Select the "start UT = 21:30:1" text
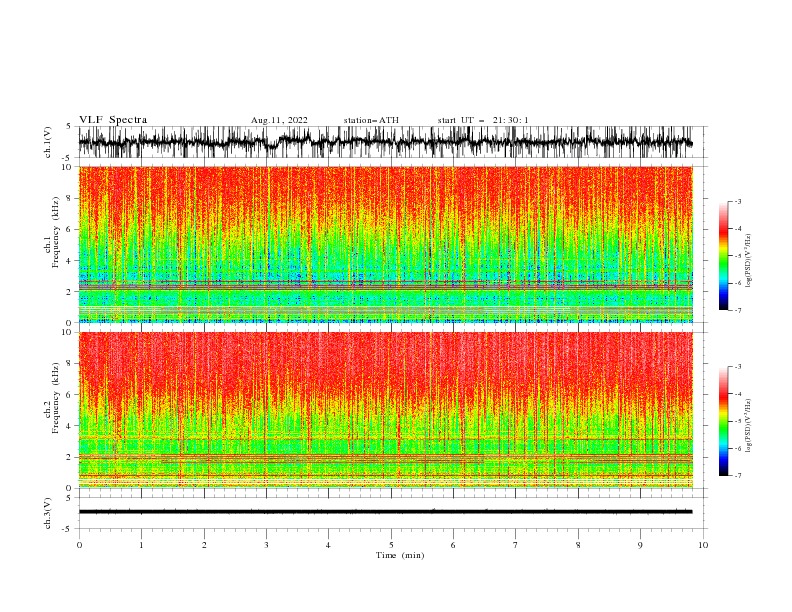This screenshot has width=792, height=612. 483,120
